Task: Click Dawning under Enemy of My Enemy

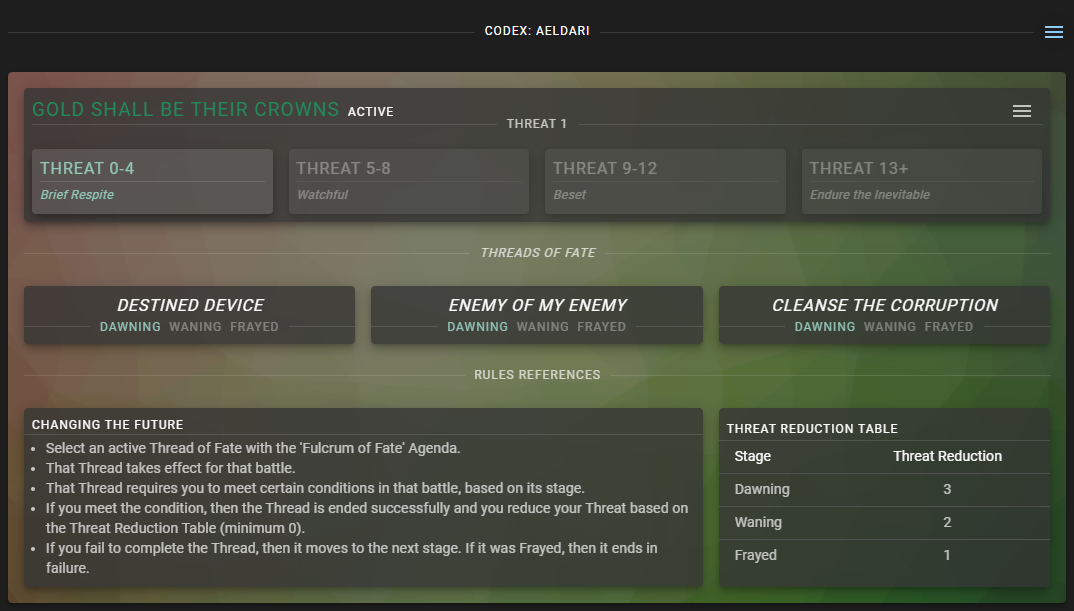Action: tap(477, 327)
